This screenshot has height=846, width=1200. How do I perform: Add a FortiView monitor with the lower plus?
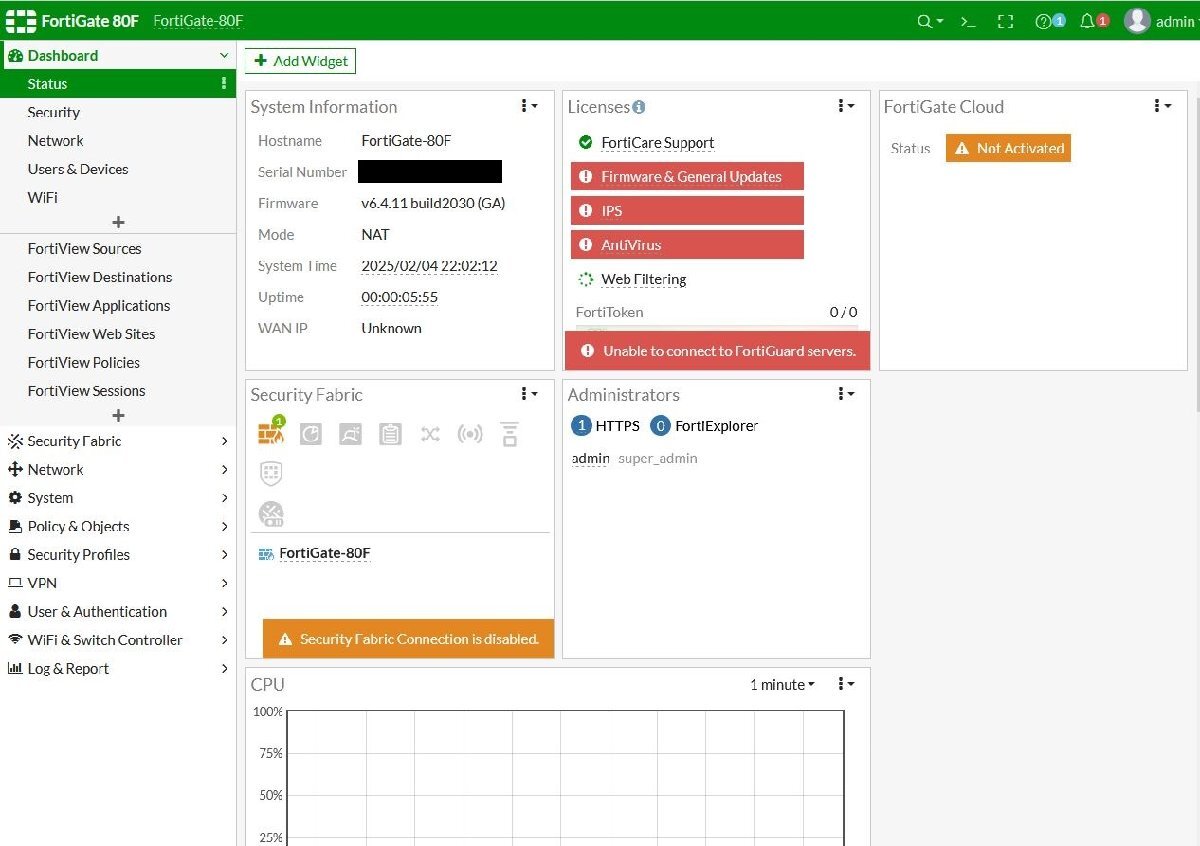pyautogui.click(x=118, y=415)
